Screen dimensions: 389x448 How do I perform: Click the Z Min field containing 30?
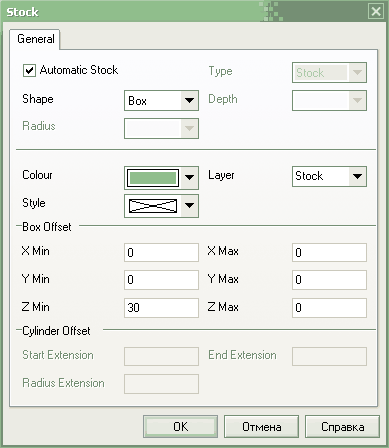[x=161, y=308]
